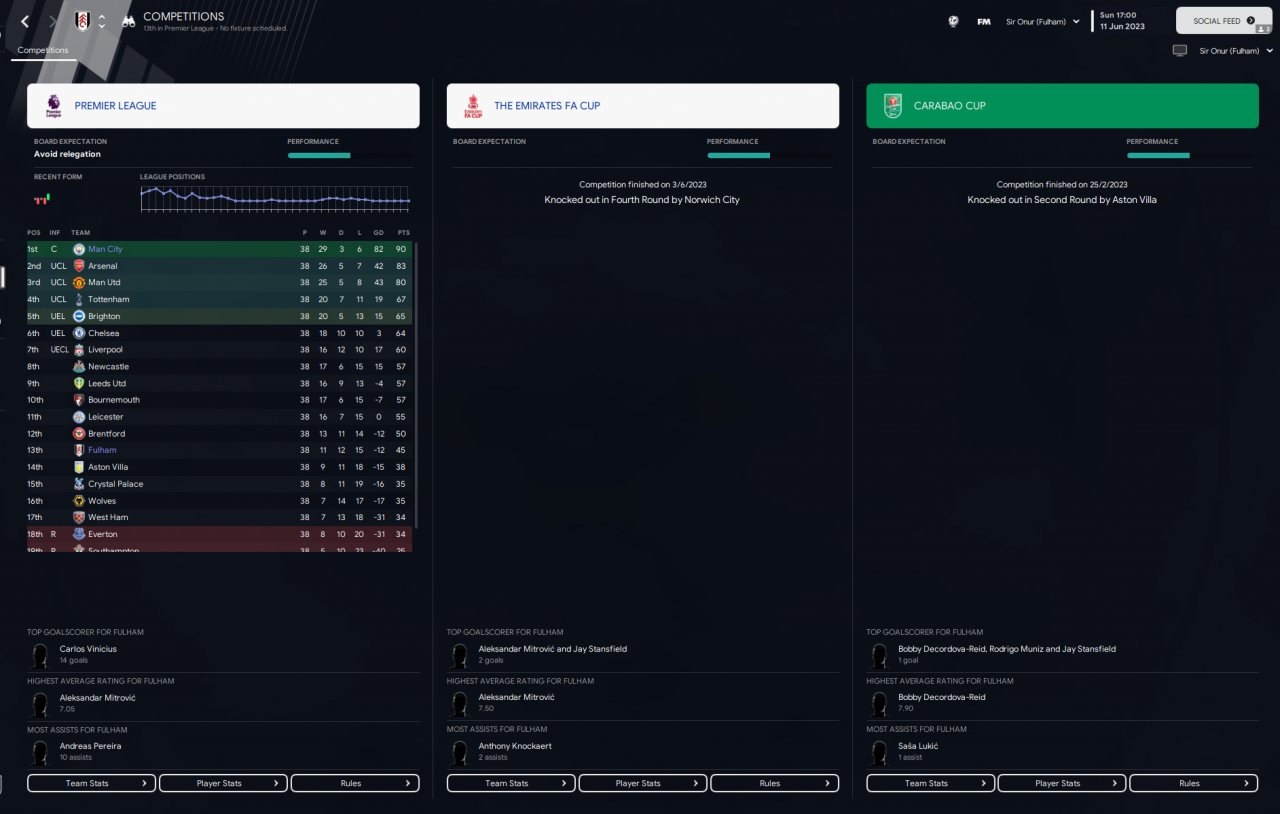The height and width of the screenshot is (814, 1280).
Task: Select West Ham team name in table
Action: tap(108, 517)
